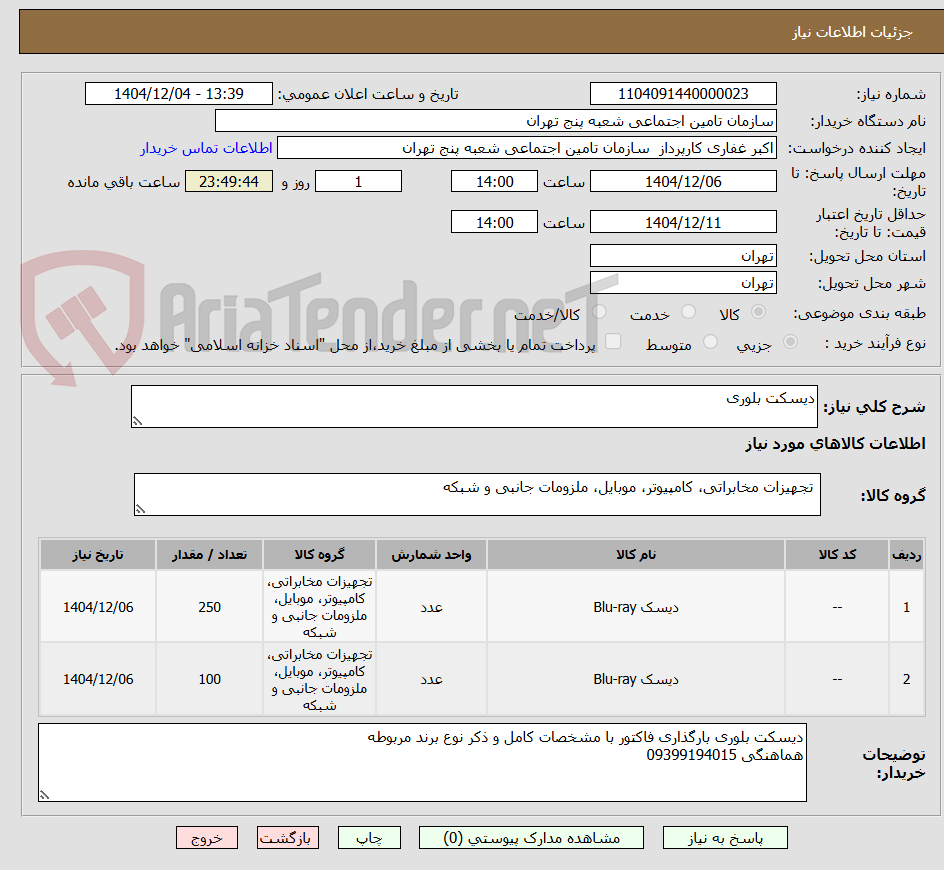Image resolution: width=944 pixels, height=870 pixels.
Task: Click the goods group textarea
Action: (477, 494)
